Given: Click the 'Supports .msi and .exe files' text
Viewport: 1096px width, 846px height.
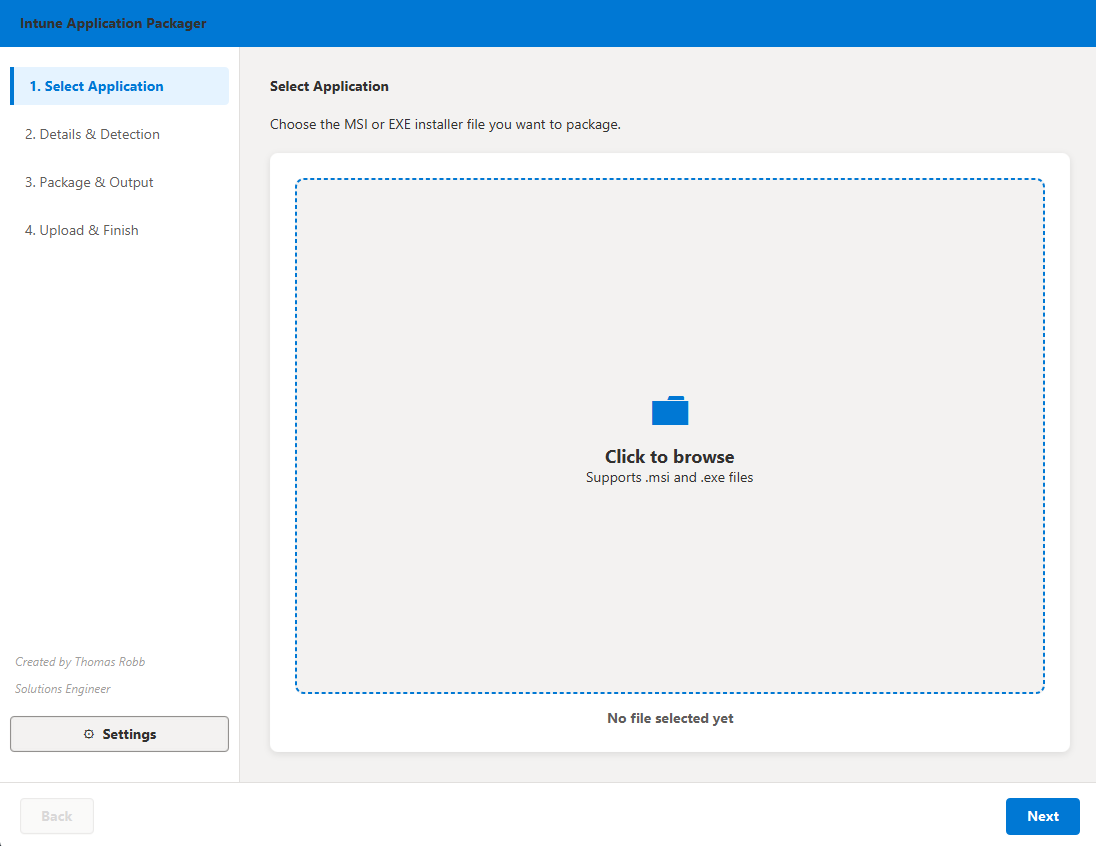Looking at the screenshot, I should click(x=670, y=478).
